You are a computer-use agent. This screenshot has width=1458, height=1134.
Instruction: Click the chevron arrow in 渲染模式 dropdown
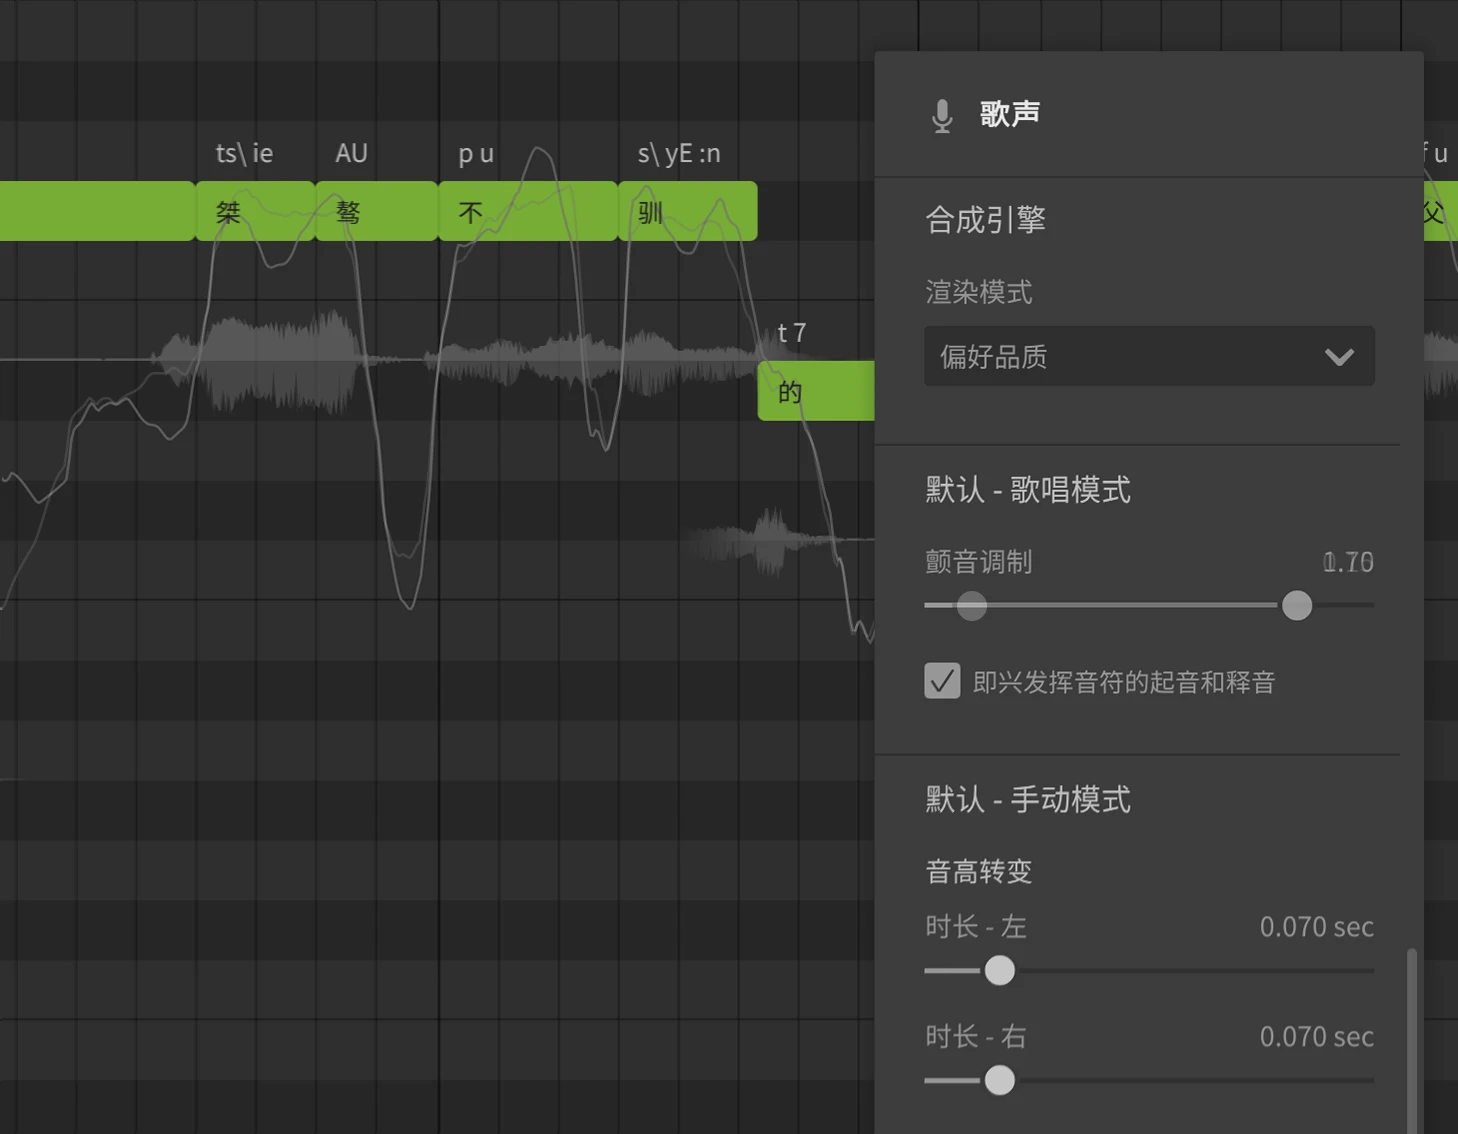(1339, 357)
